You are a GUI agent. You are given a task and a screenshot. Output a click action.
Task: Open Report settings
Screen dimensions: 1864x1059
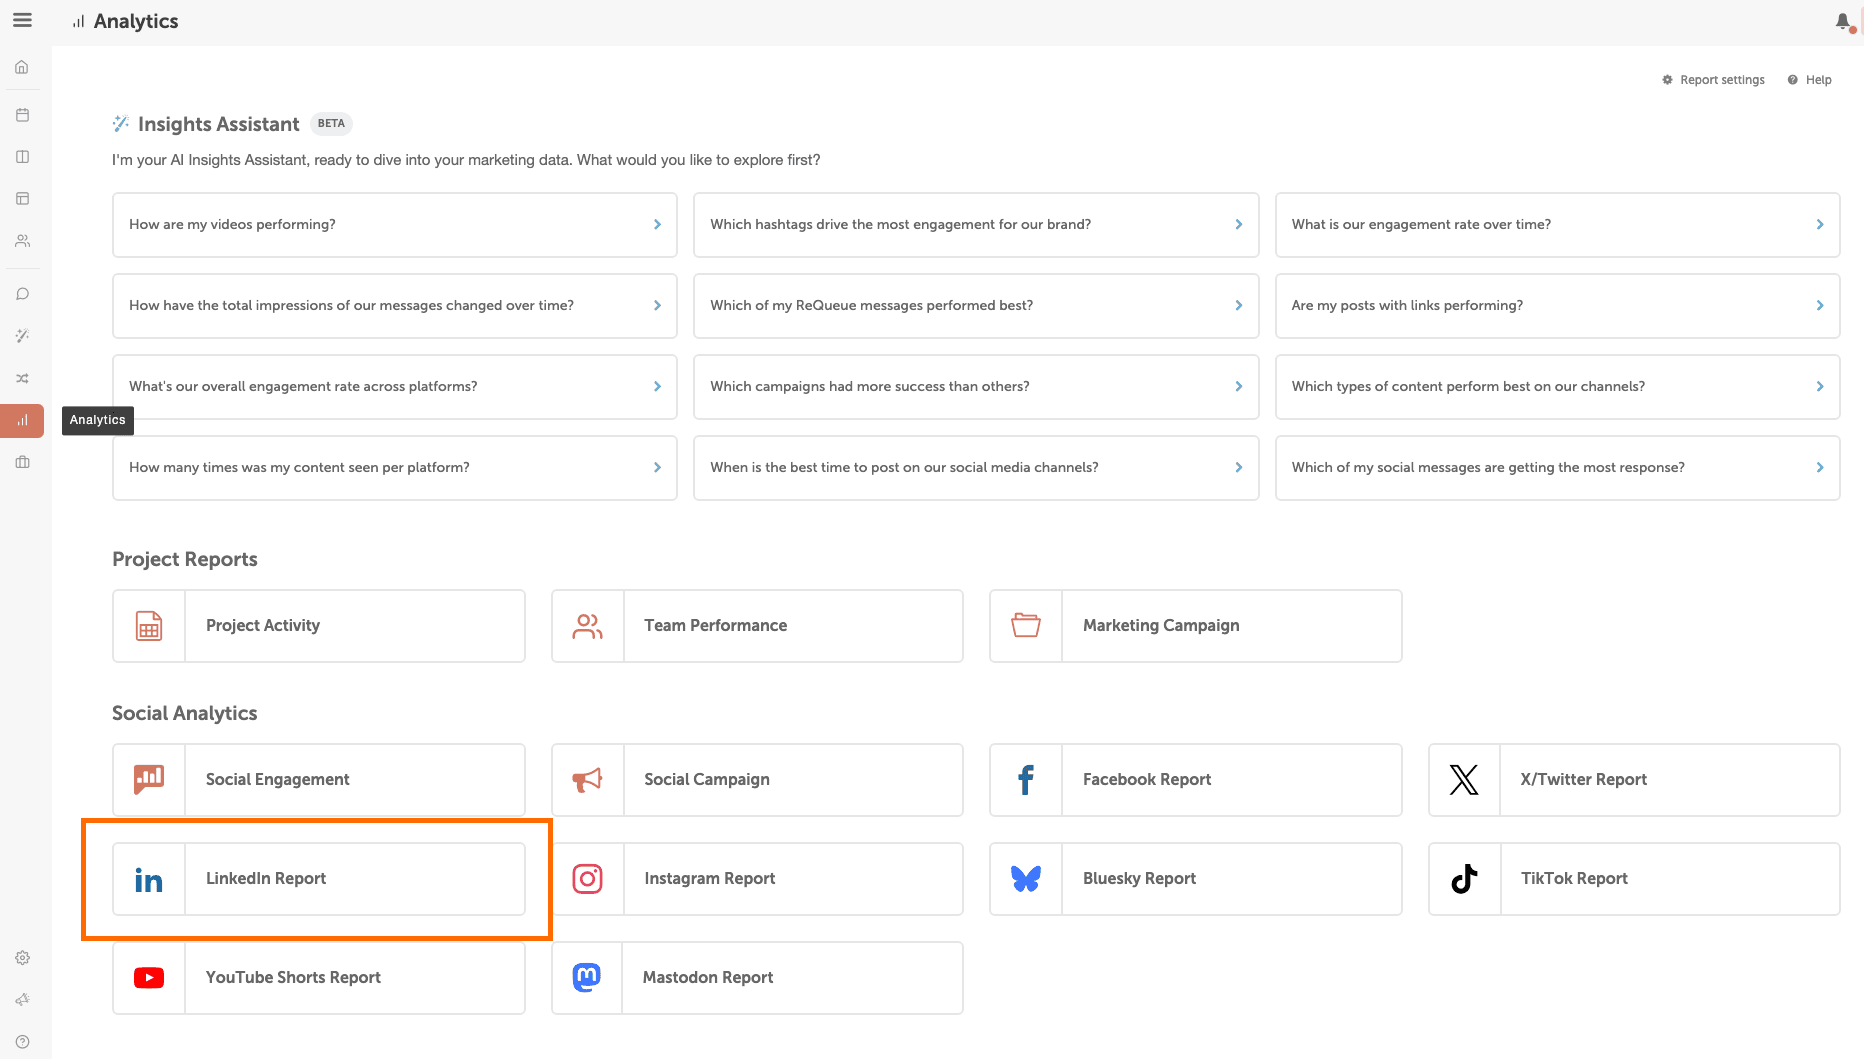pyautogui.click(x=1713, y=80)
